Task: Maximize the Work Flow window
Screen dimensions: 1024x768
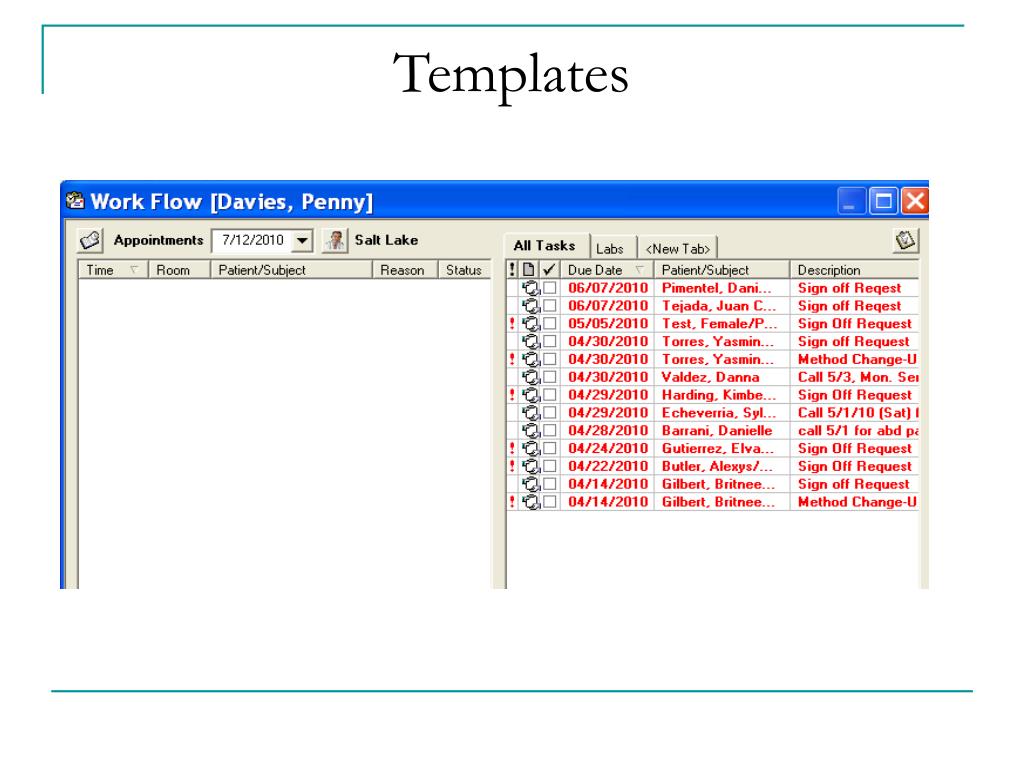Action: [883, 201]
